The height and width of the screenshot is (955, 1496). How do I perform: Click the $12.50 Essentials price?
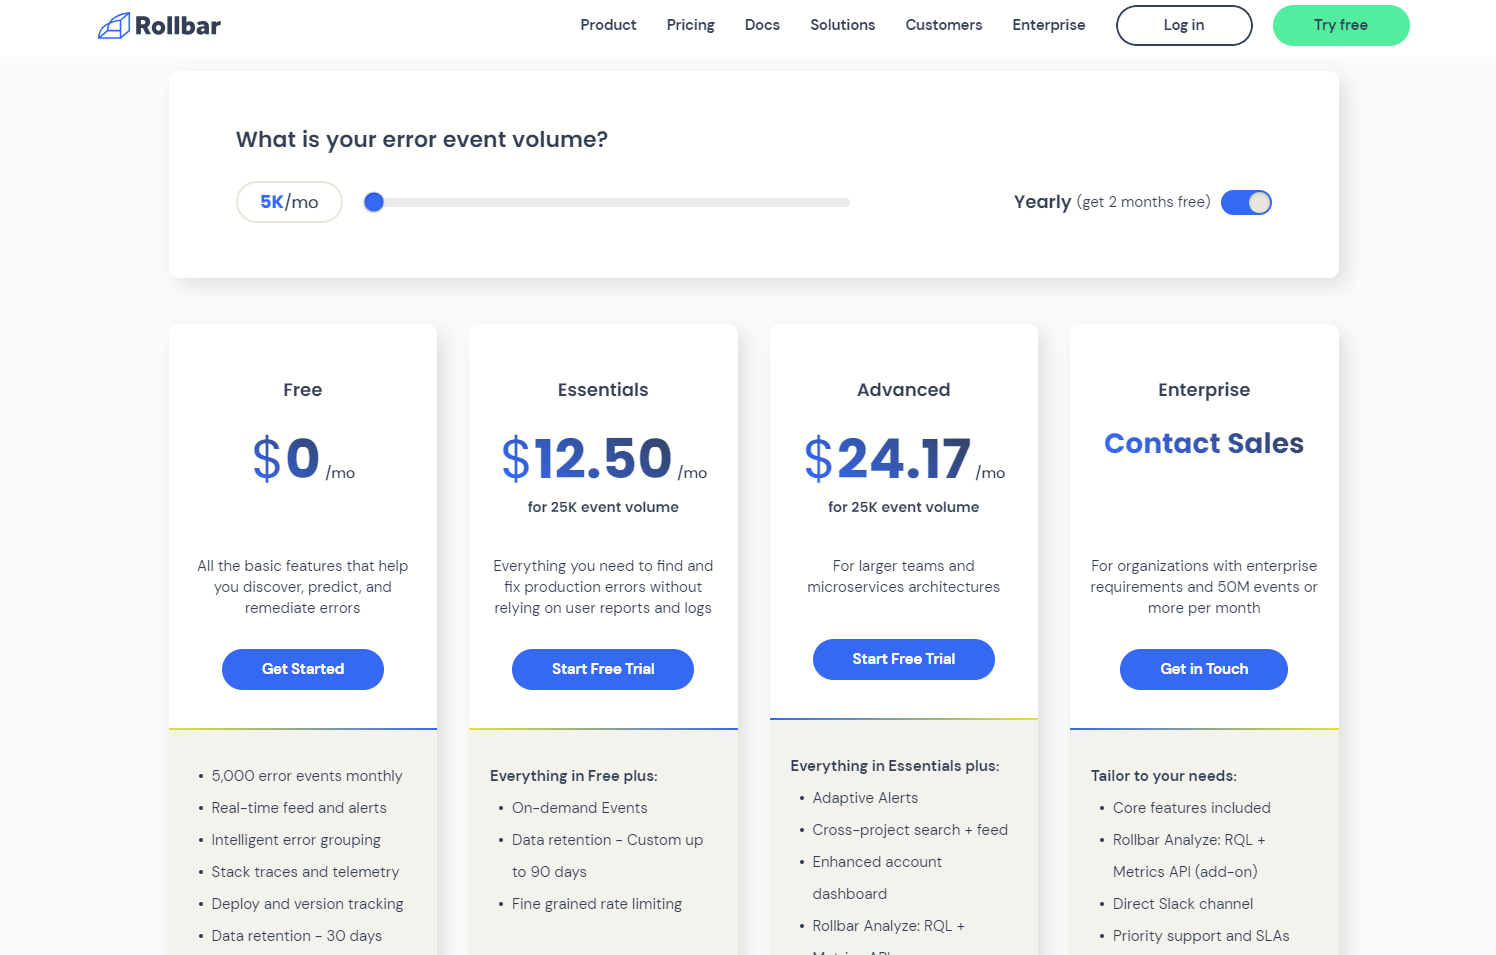(x=587, y=459)
